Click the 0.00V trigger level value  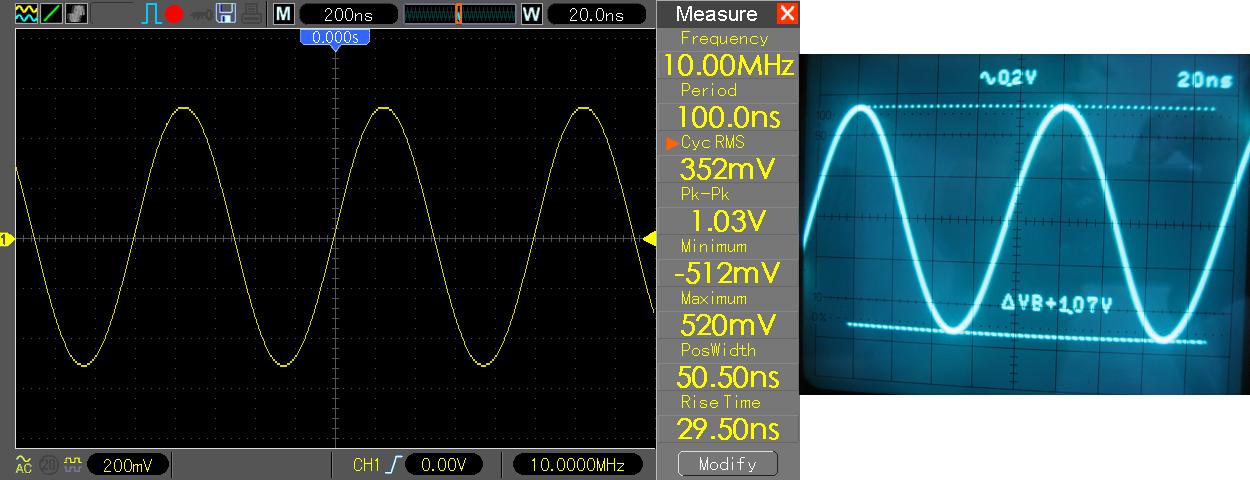tap(444, 465)
